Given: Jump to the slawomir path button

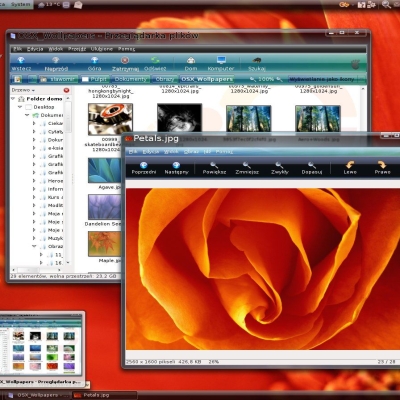Looking at the screenshot, I should (58, 79).
